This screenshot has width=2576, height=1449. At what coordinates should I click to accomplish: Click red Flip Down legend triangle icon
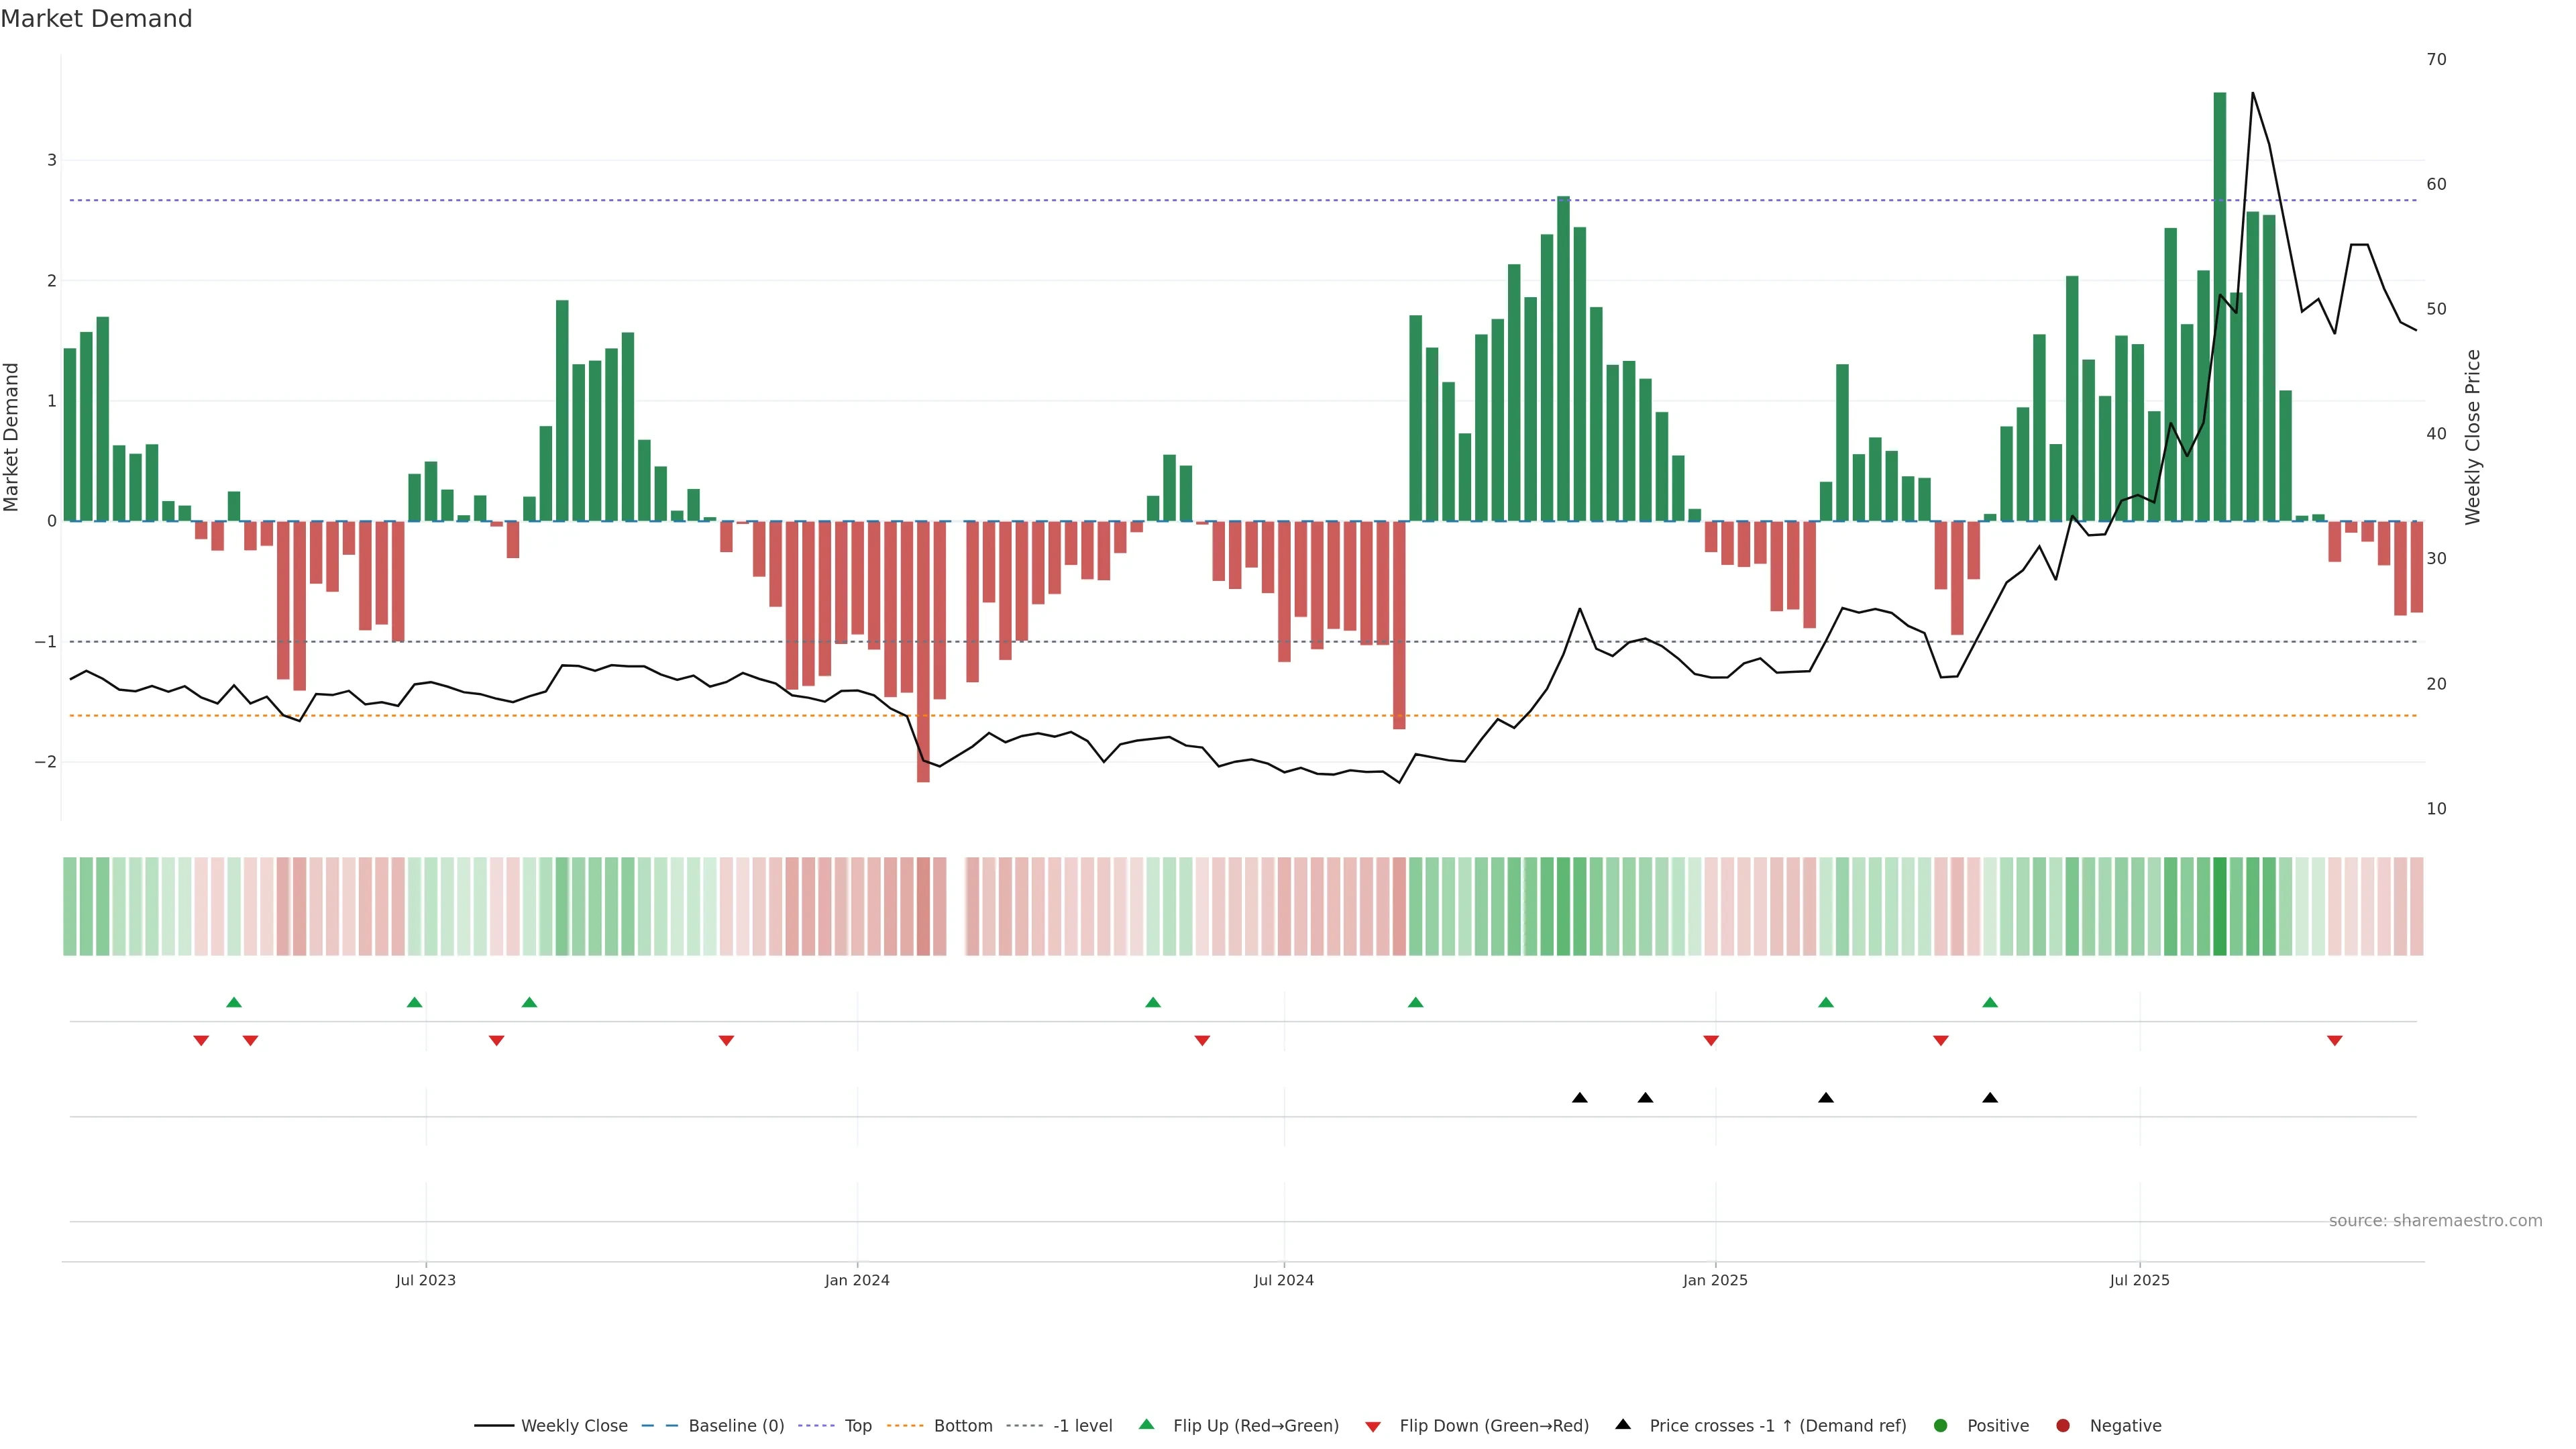(1373, 1427)
